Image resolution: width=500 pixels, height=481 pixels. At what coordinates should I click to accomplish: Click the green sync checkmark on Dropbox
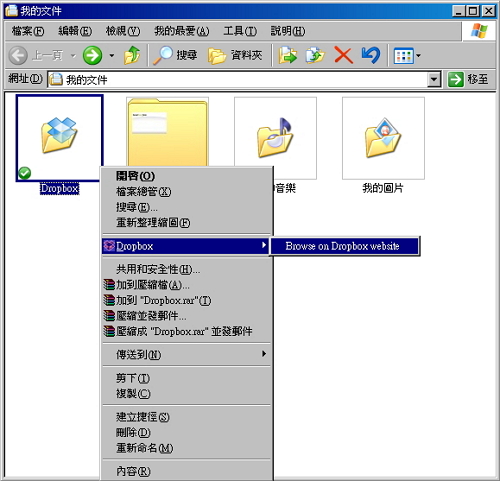click(x=25, y=173)
